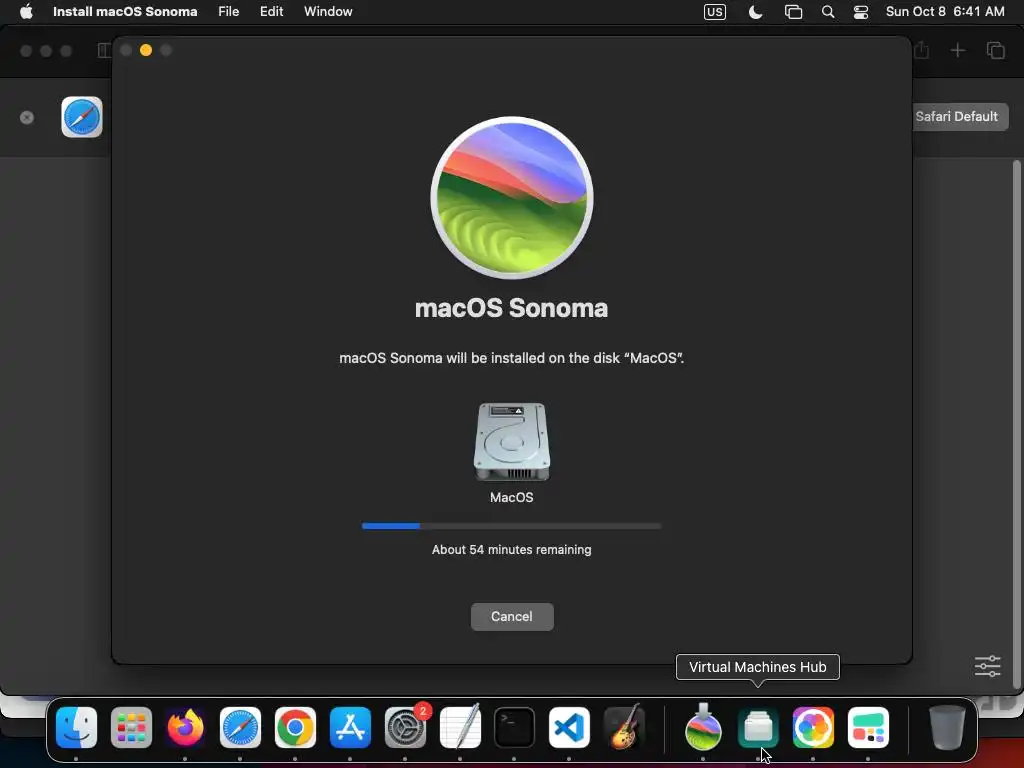The height and width of the screenshot is (768, 1024).
Task: Click the 'macOS Sonoma' heading text
Action: click(511, 308)
